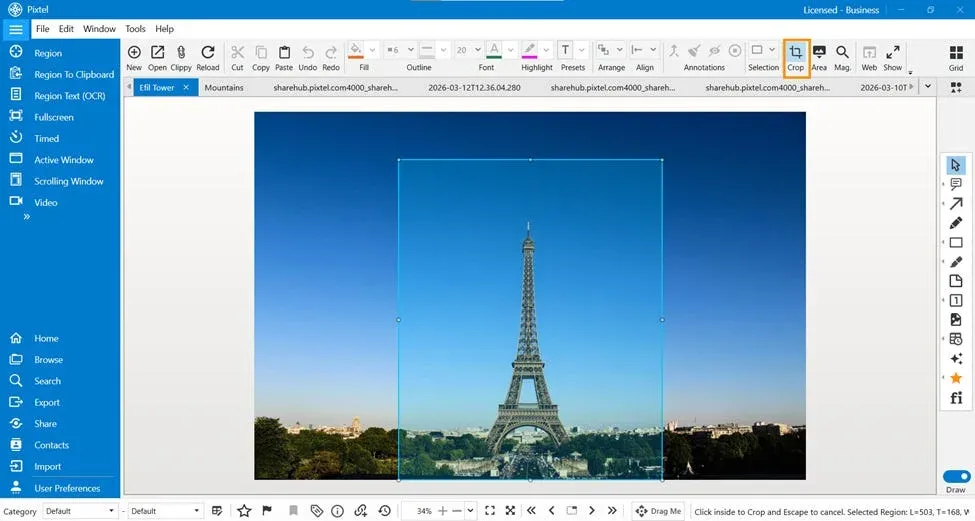Undo the last action
The width and height of the screenshot is (975, 521).
[x=308, y=58]
